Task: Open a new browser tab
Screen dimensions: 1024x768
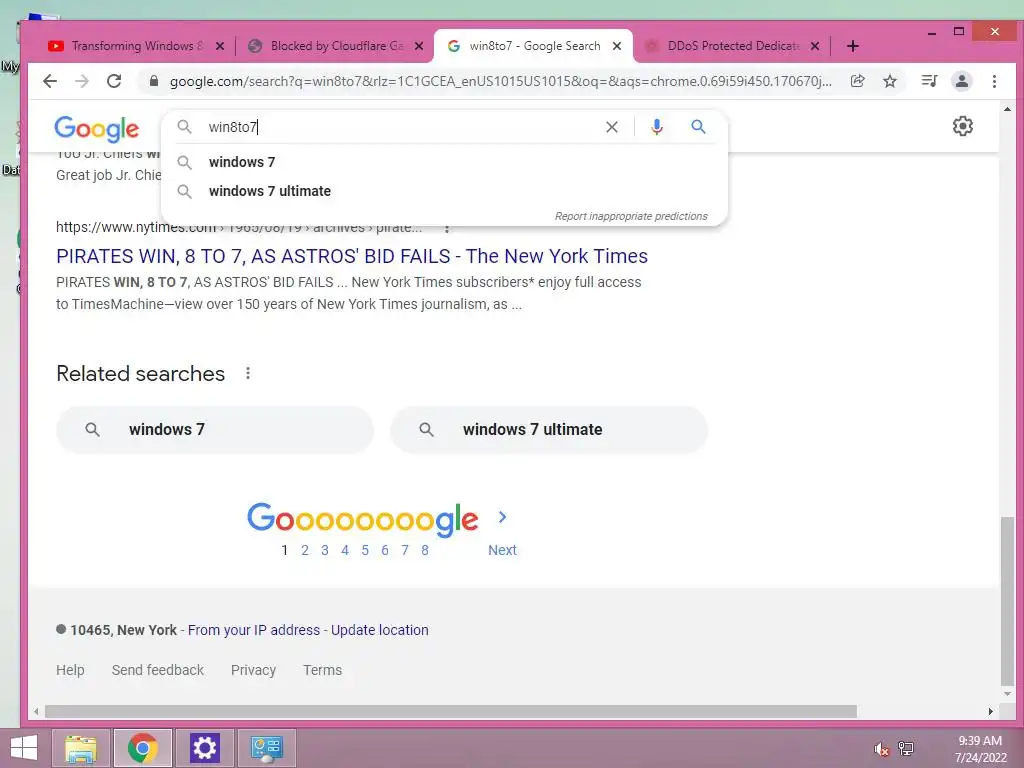Action: point(852,46)
